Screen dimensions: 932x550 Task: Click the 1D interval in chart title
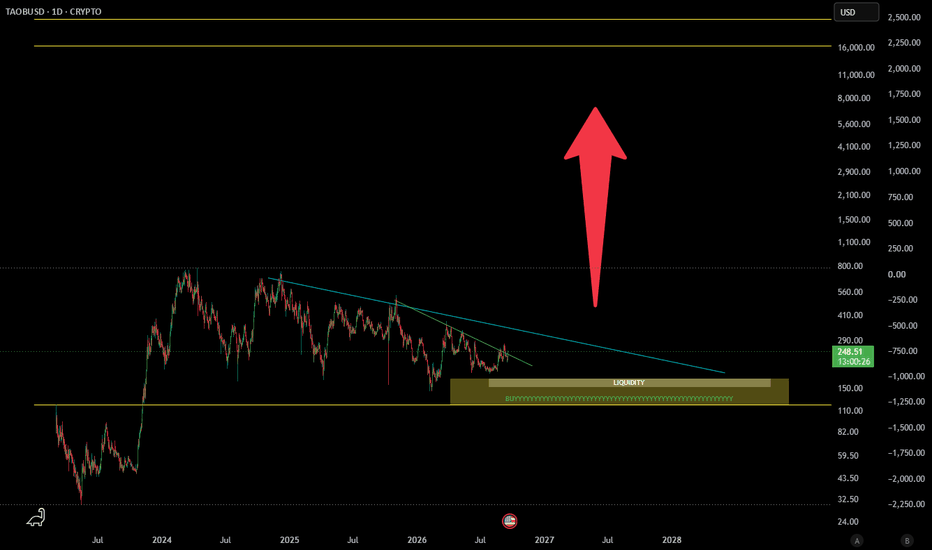57,11
